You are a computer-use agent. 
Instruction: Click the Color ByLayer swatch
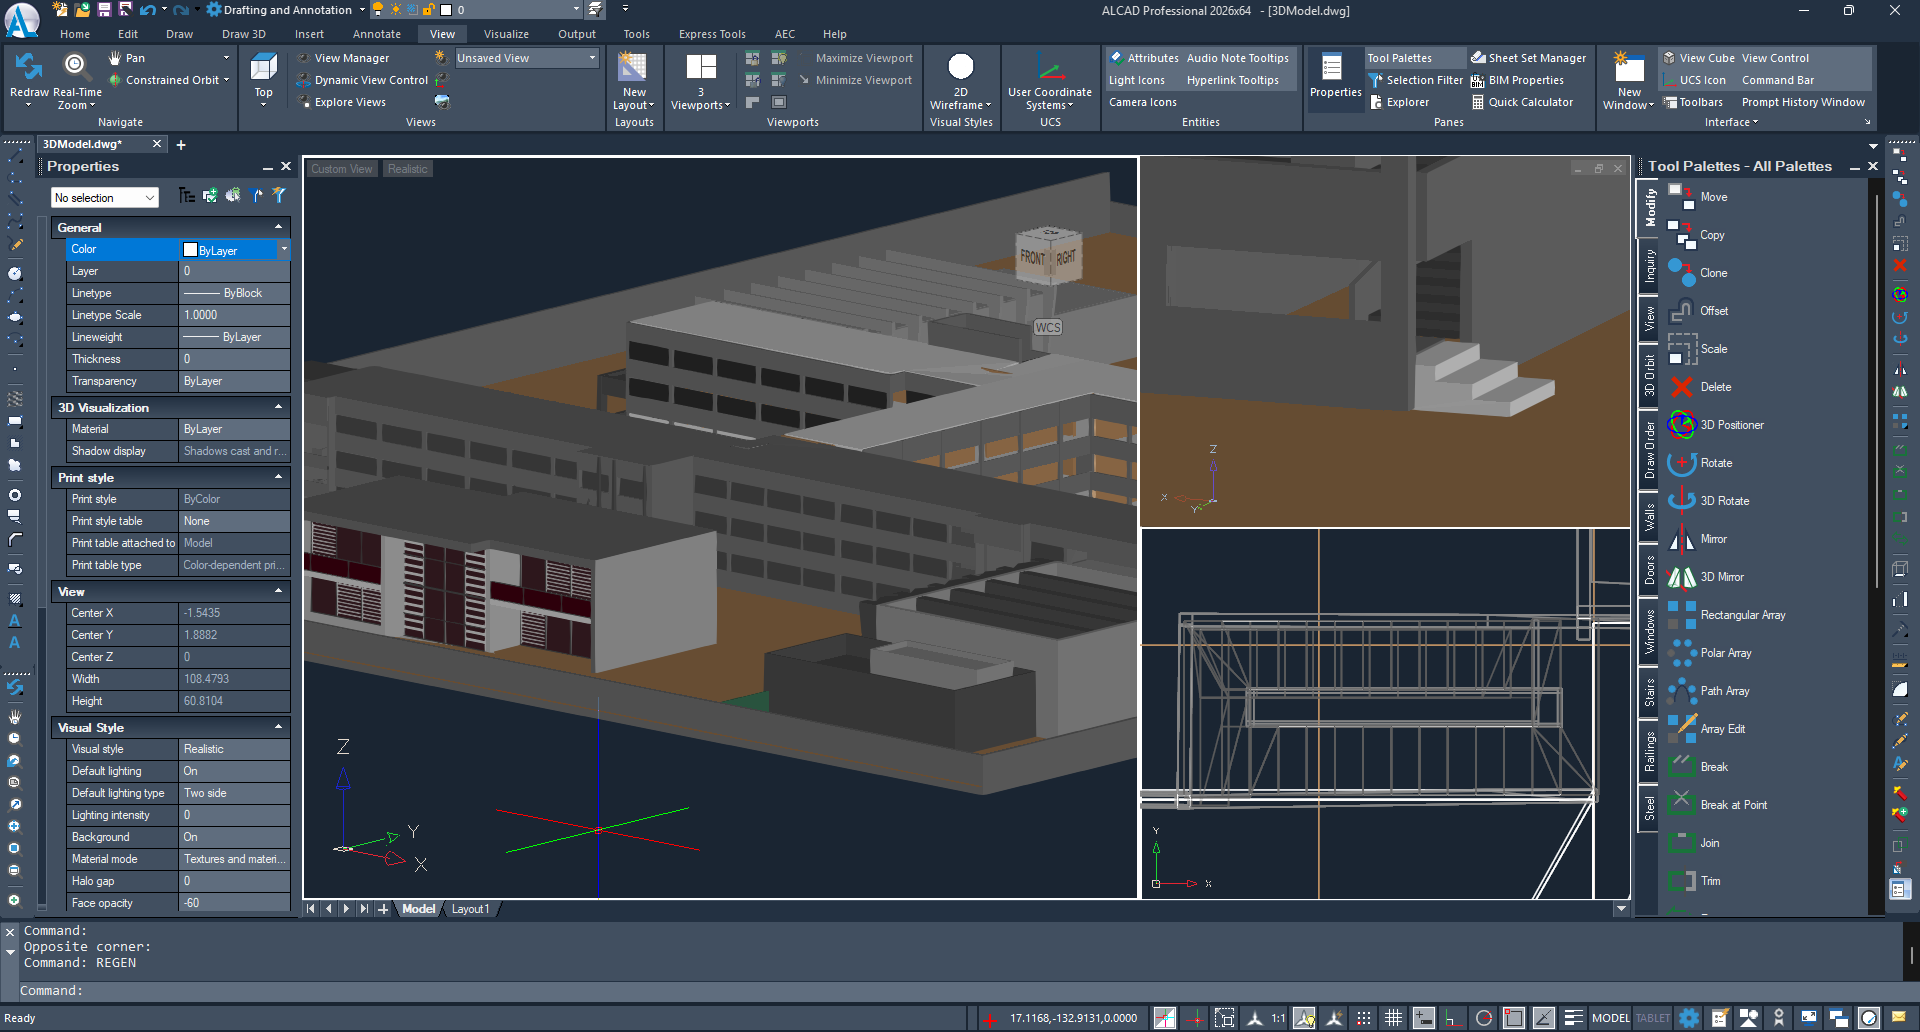click(x=190, y=250)
